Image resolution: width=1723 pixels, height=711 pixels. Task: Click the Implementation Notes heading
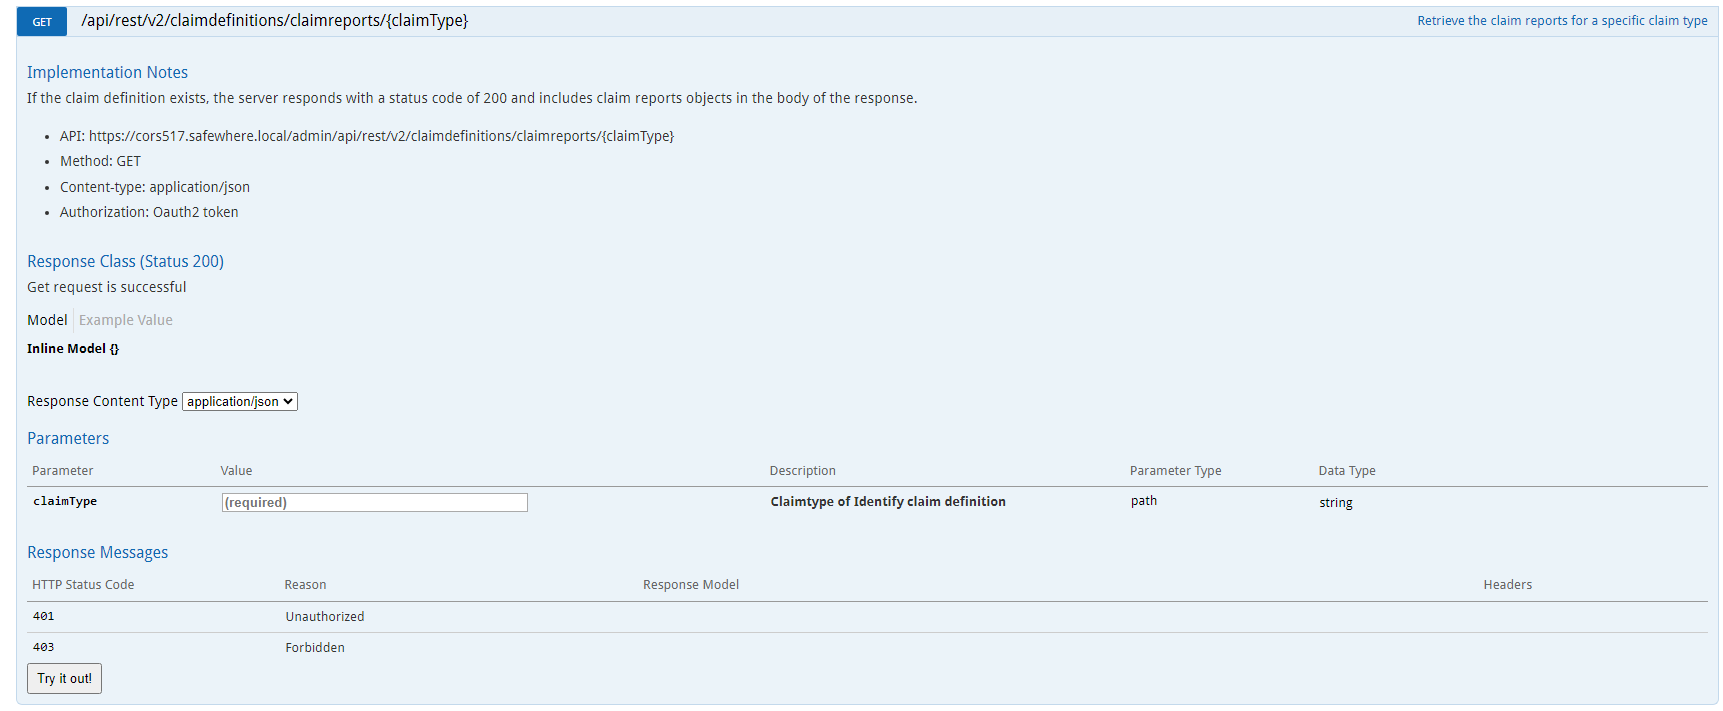(x=107, y=72)
